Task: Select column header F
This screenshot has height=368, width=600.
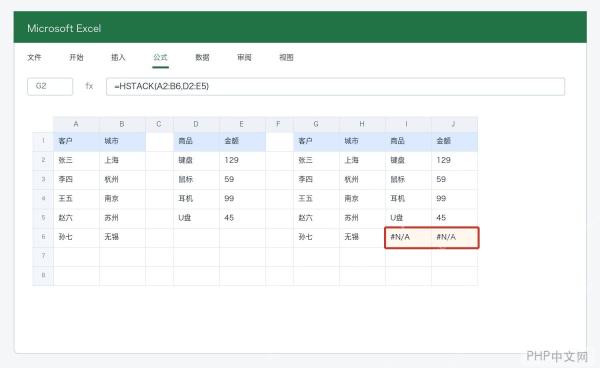Action: [x=279, y=124]
